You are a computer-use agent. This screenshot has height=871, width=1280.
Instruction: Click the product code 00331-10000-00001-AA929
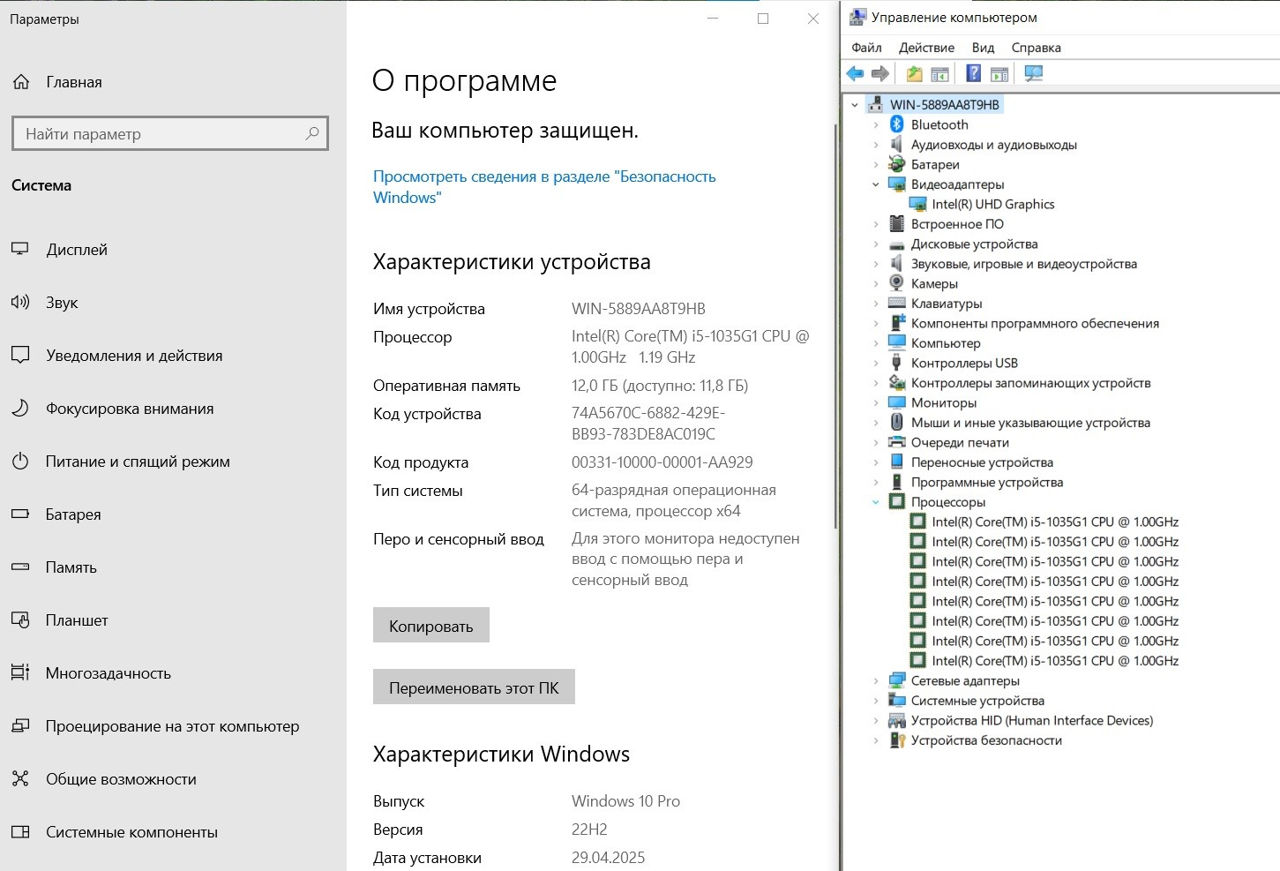pos(662,462)
